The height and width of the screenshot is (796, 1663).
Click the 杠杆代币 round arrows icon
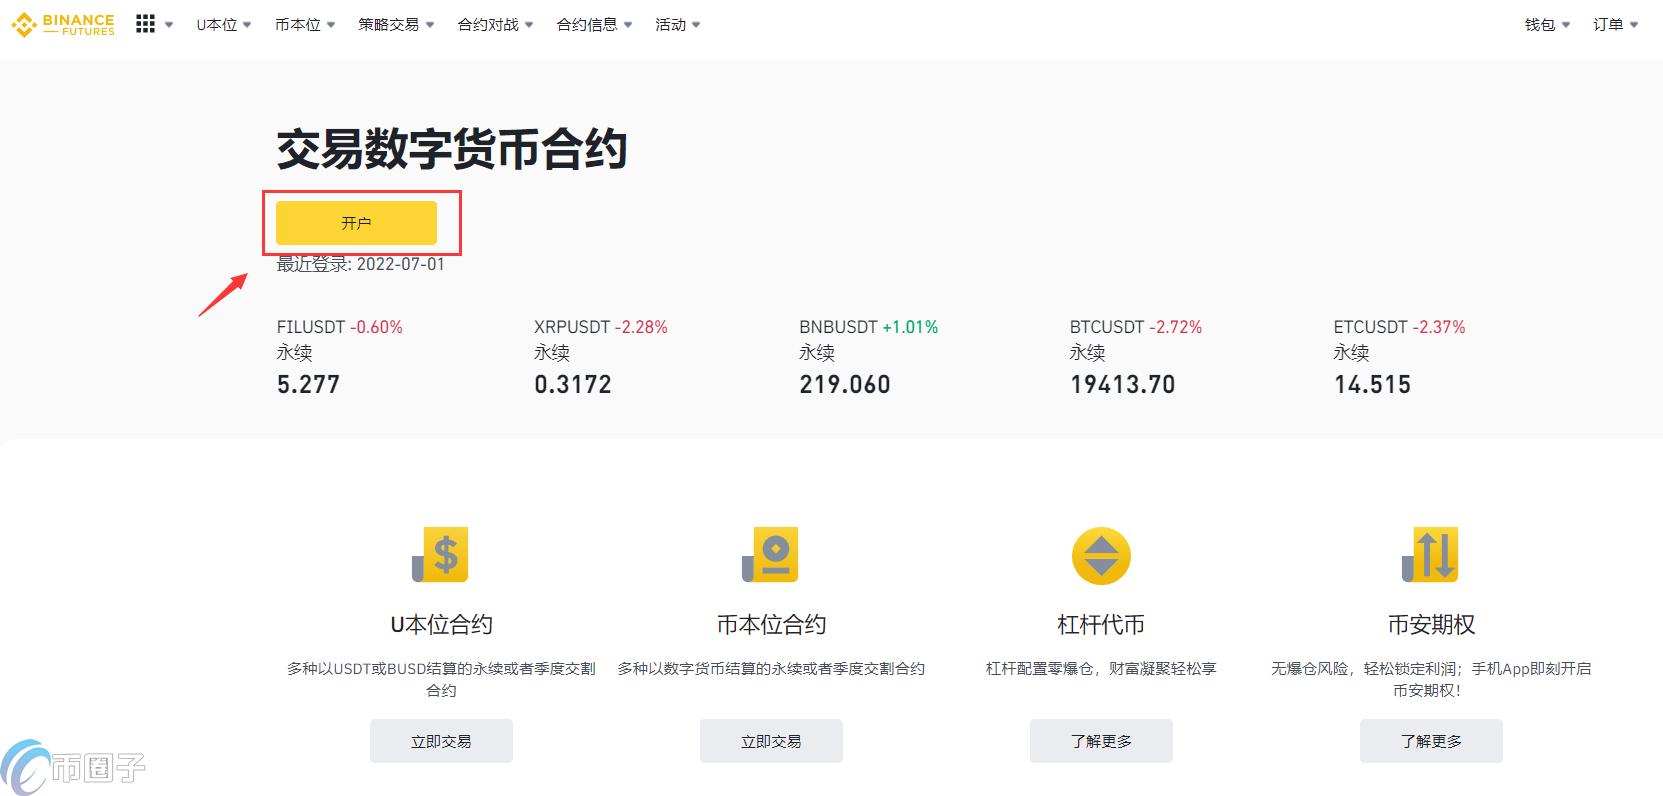tap(1101, 555)
